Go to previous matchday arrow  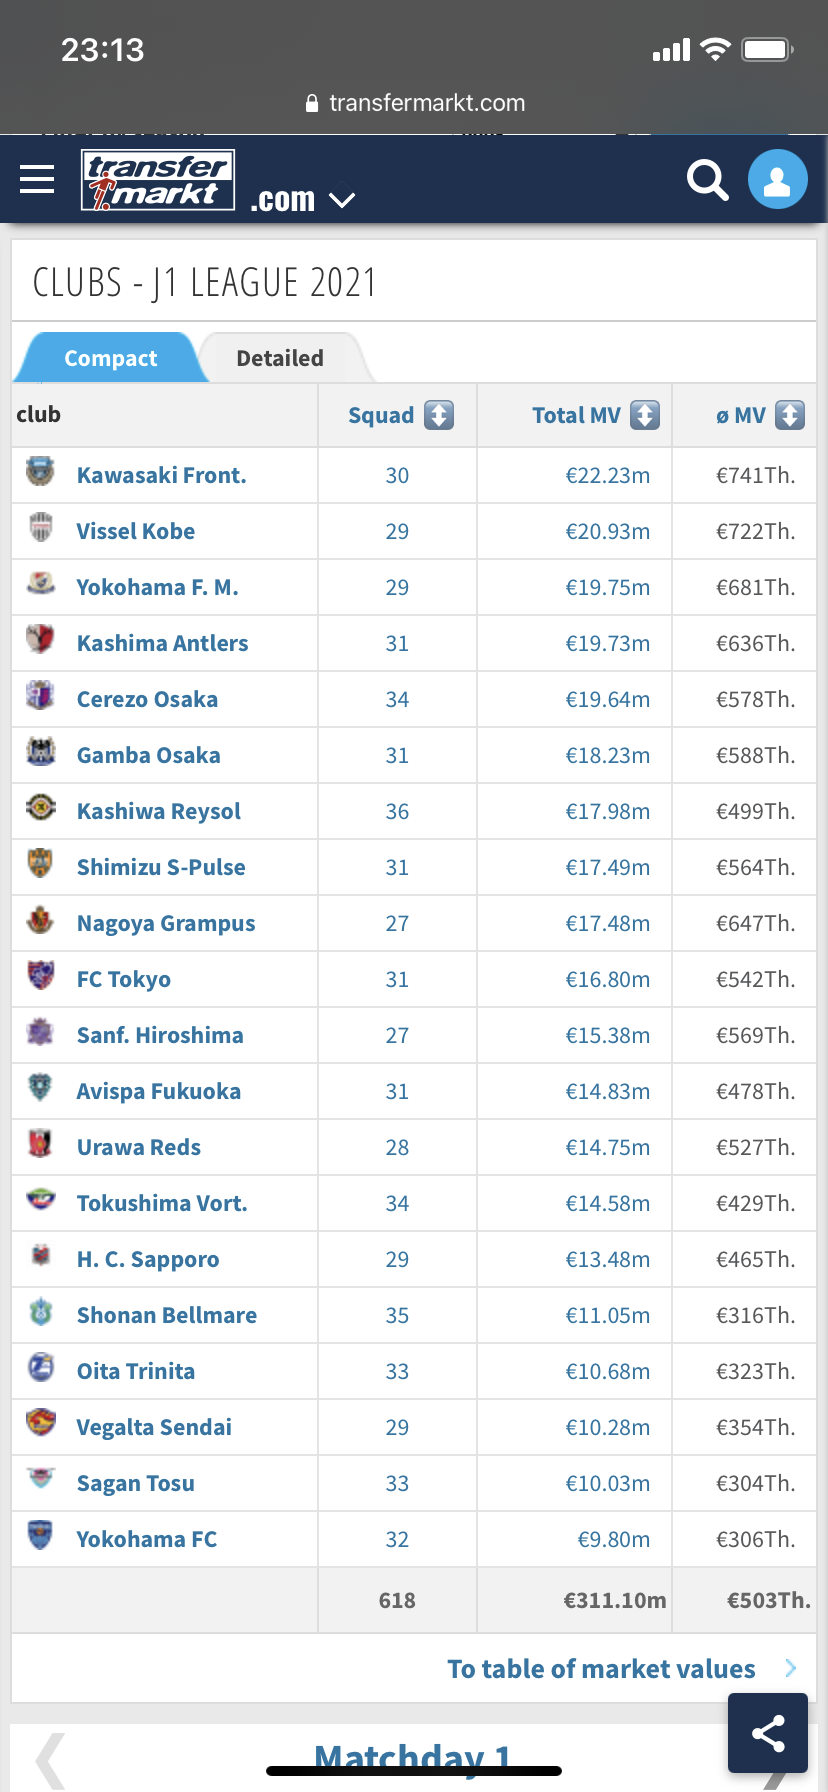[50, 1760]
